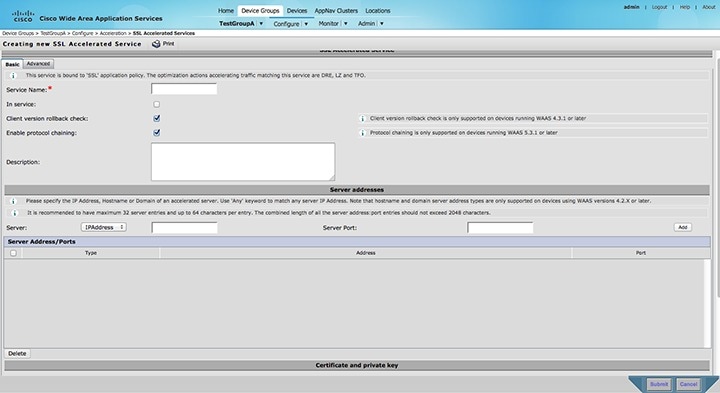This screenshot has width=720, height=393.
Task: Open the Locations tab
Action: click(378, 11)
